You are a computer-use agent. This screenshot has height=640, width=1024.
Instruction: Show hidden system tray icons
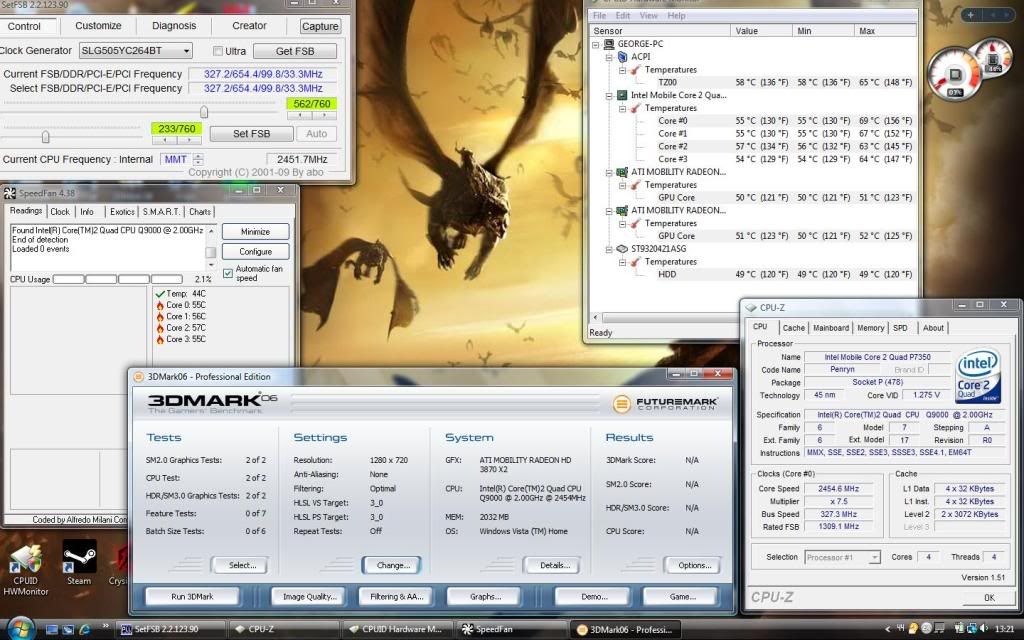tap(888, 629)
